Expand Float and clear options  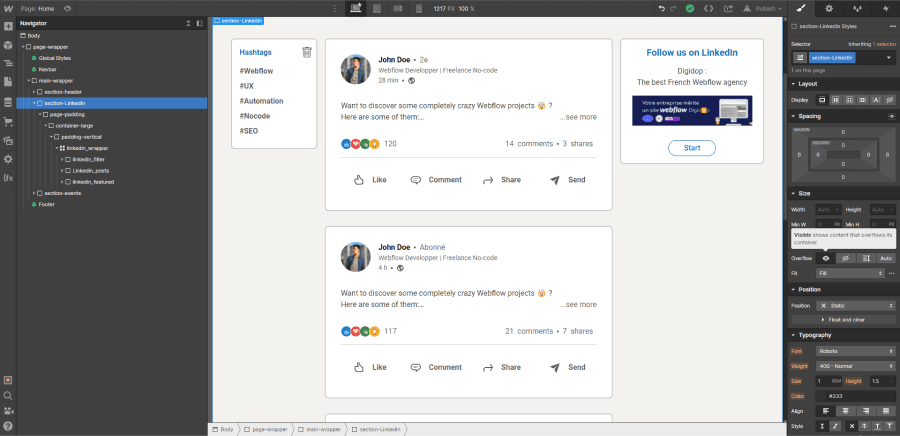tap(843, 320)
